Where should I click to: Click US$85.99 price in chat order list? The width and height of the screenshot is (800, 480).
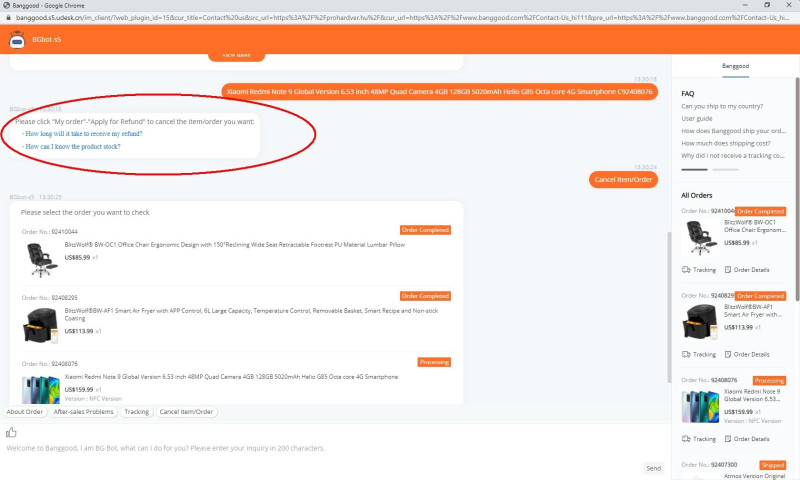[x=78, y=258]
